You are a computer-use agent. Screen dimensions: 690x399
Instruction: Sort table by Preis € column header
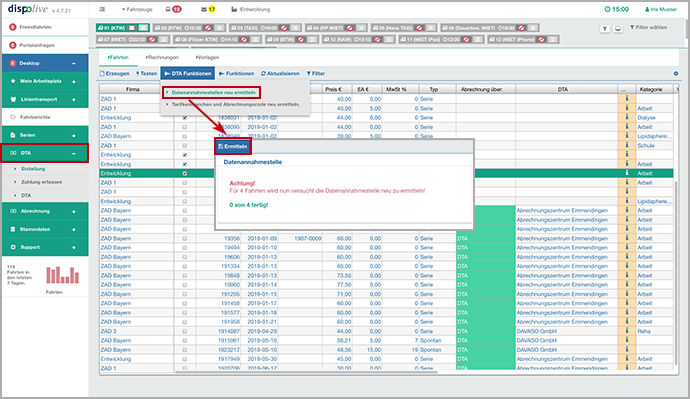click(333, 89)
